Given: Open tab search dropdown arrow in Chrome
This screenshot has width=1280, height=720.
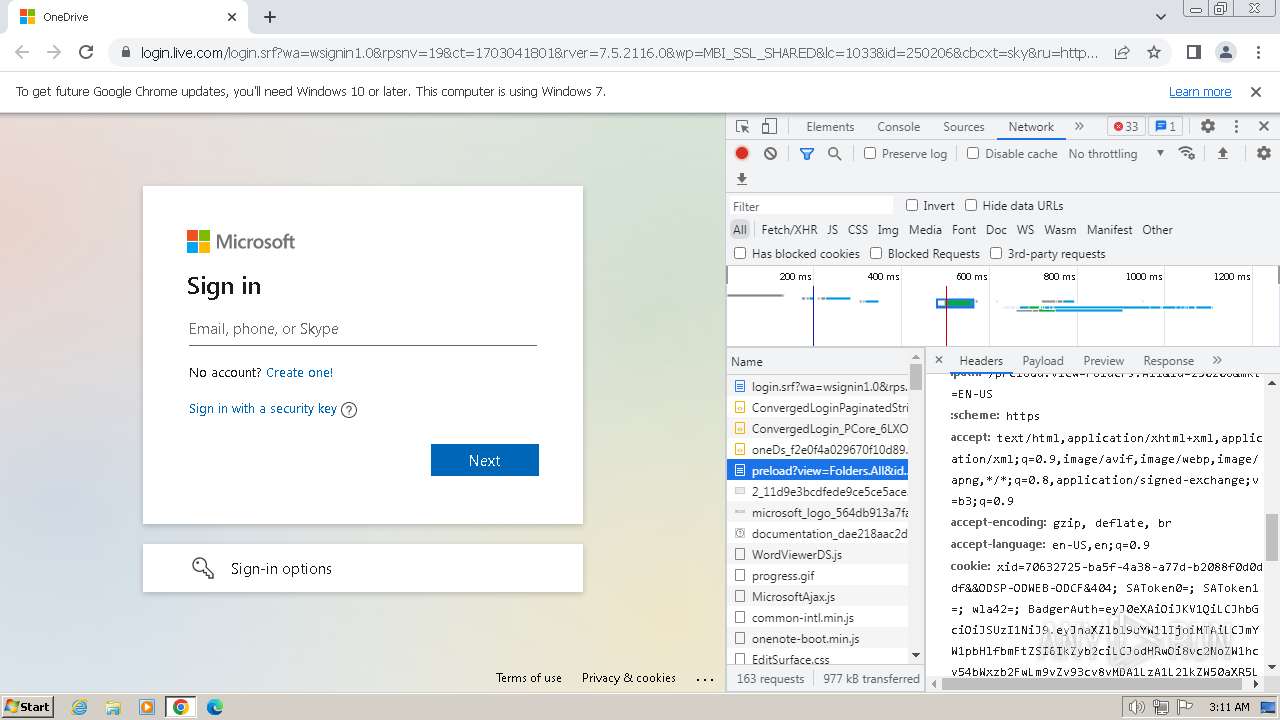Looking at the screenshot, I should 1161,17.
